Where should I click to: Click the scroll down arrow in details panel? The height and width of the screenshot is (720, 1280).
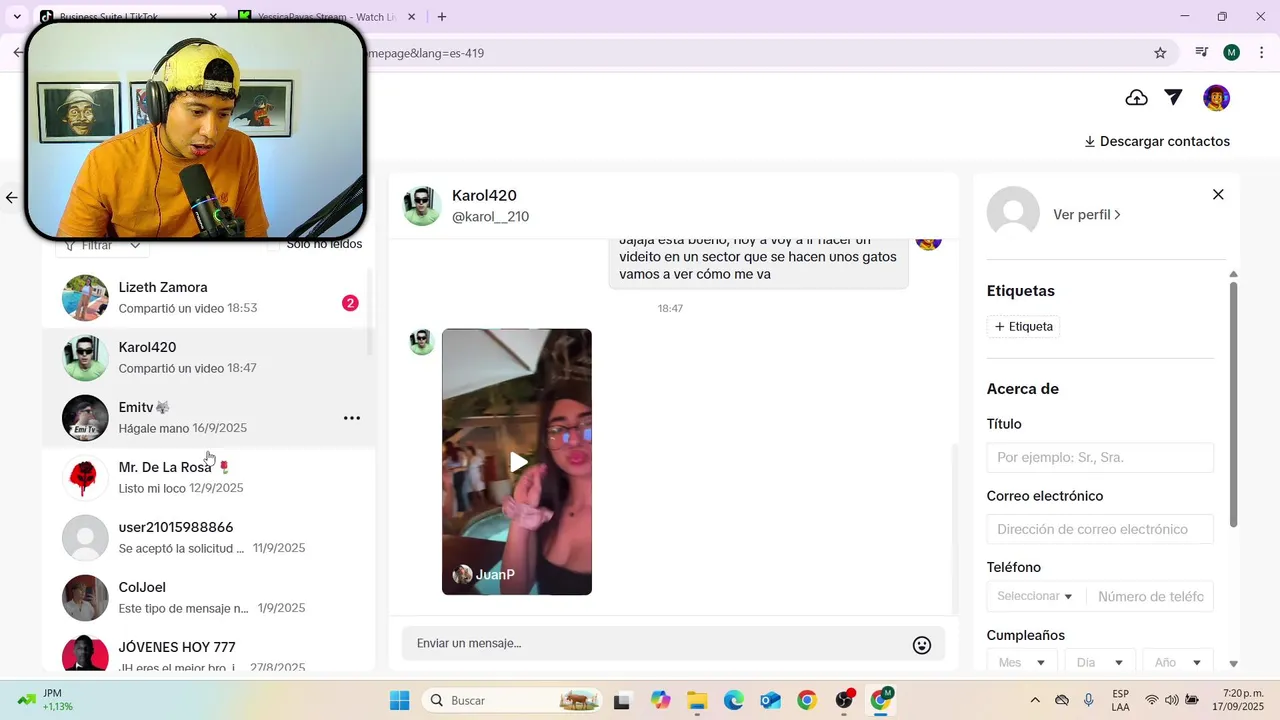click(1233, 664)
